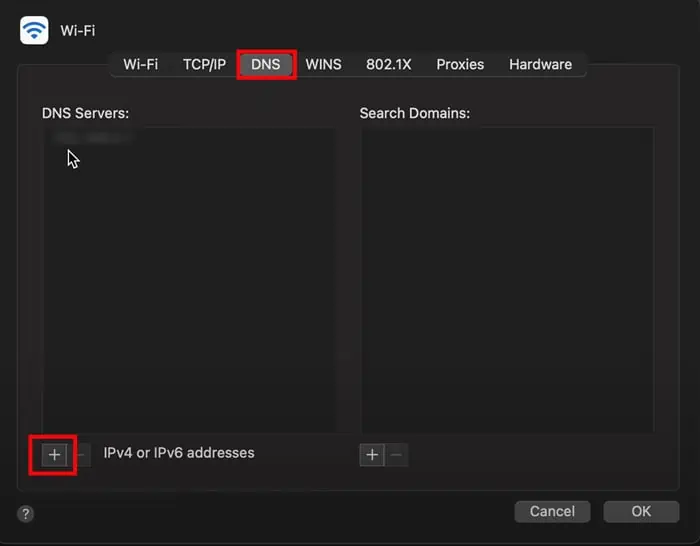Switch to the Wi-Fi tab
Viewport: 700px width, 546px height.
click(x=140, y=64)
